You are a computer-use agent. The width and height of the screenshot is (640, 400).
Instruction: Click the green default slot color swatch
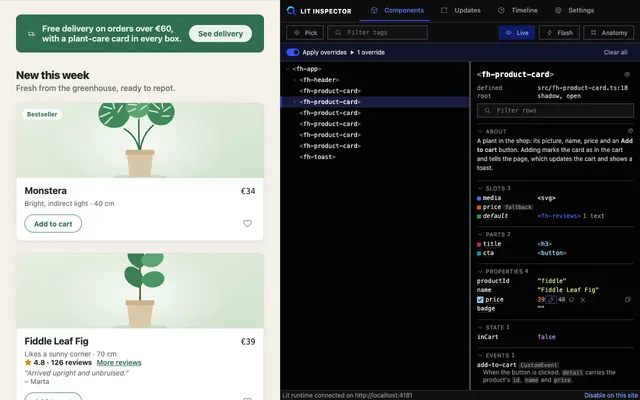(x=479, y=216)
